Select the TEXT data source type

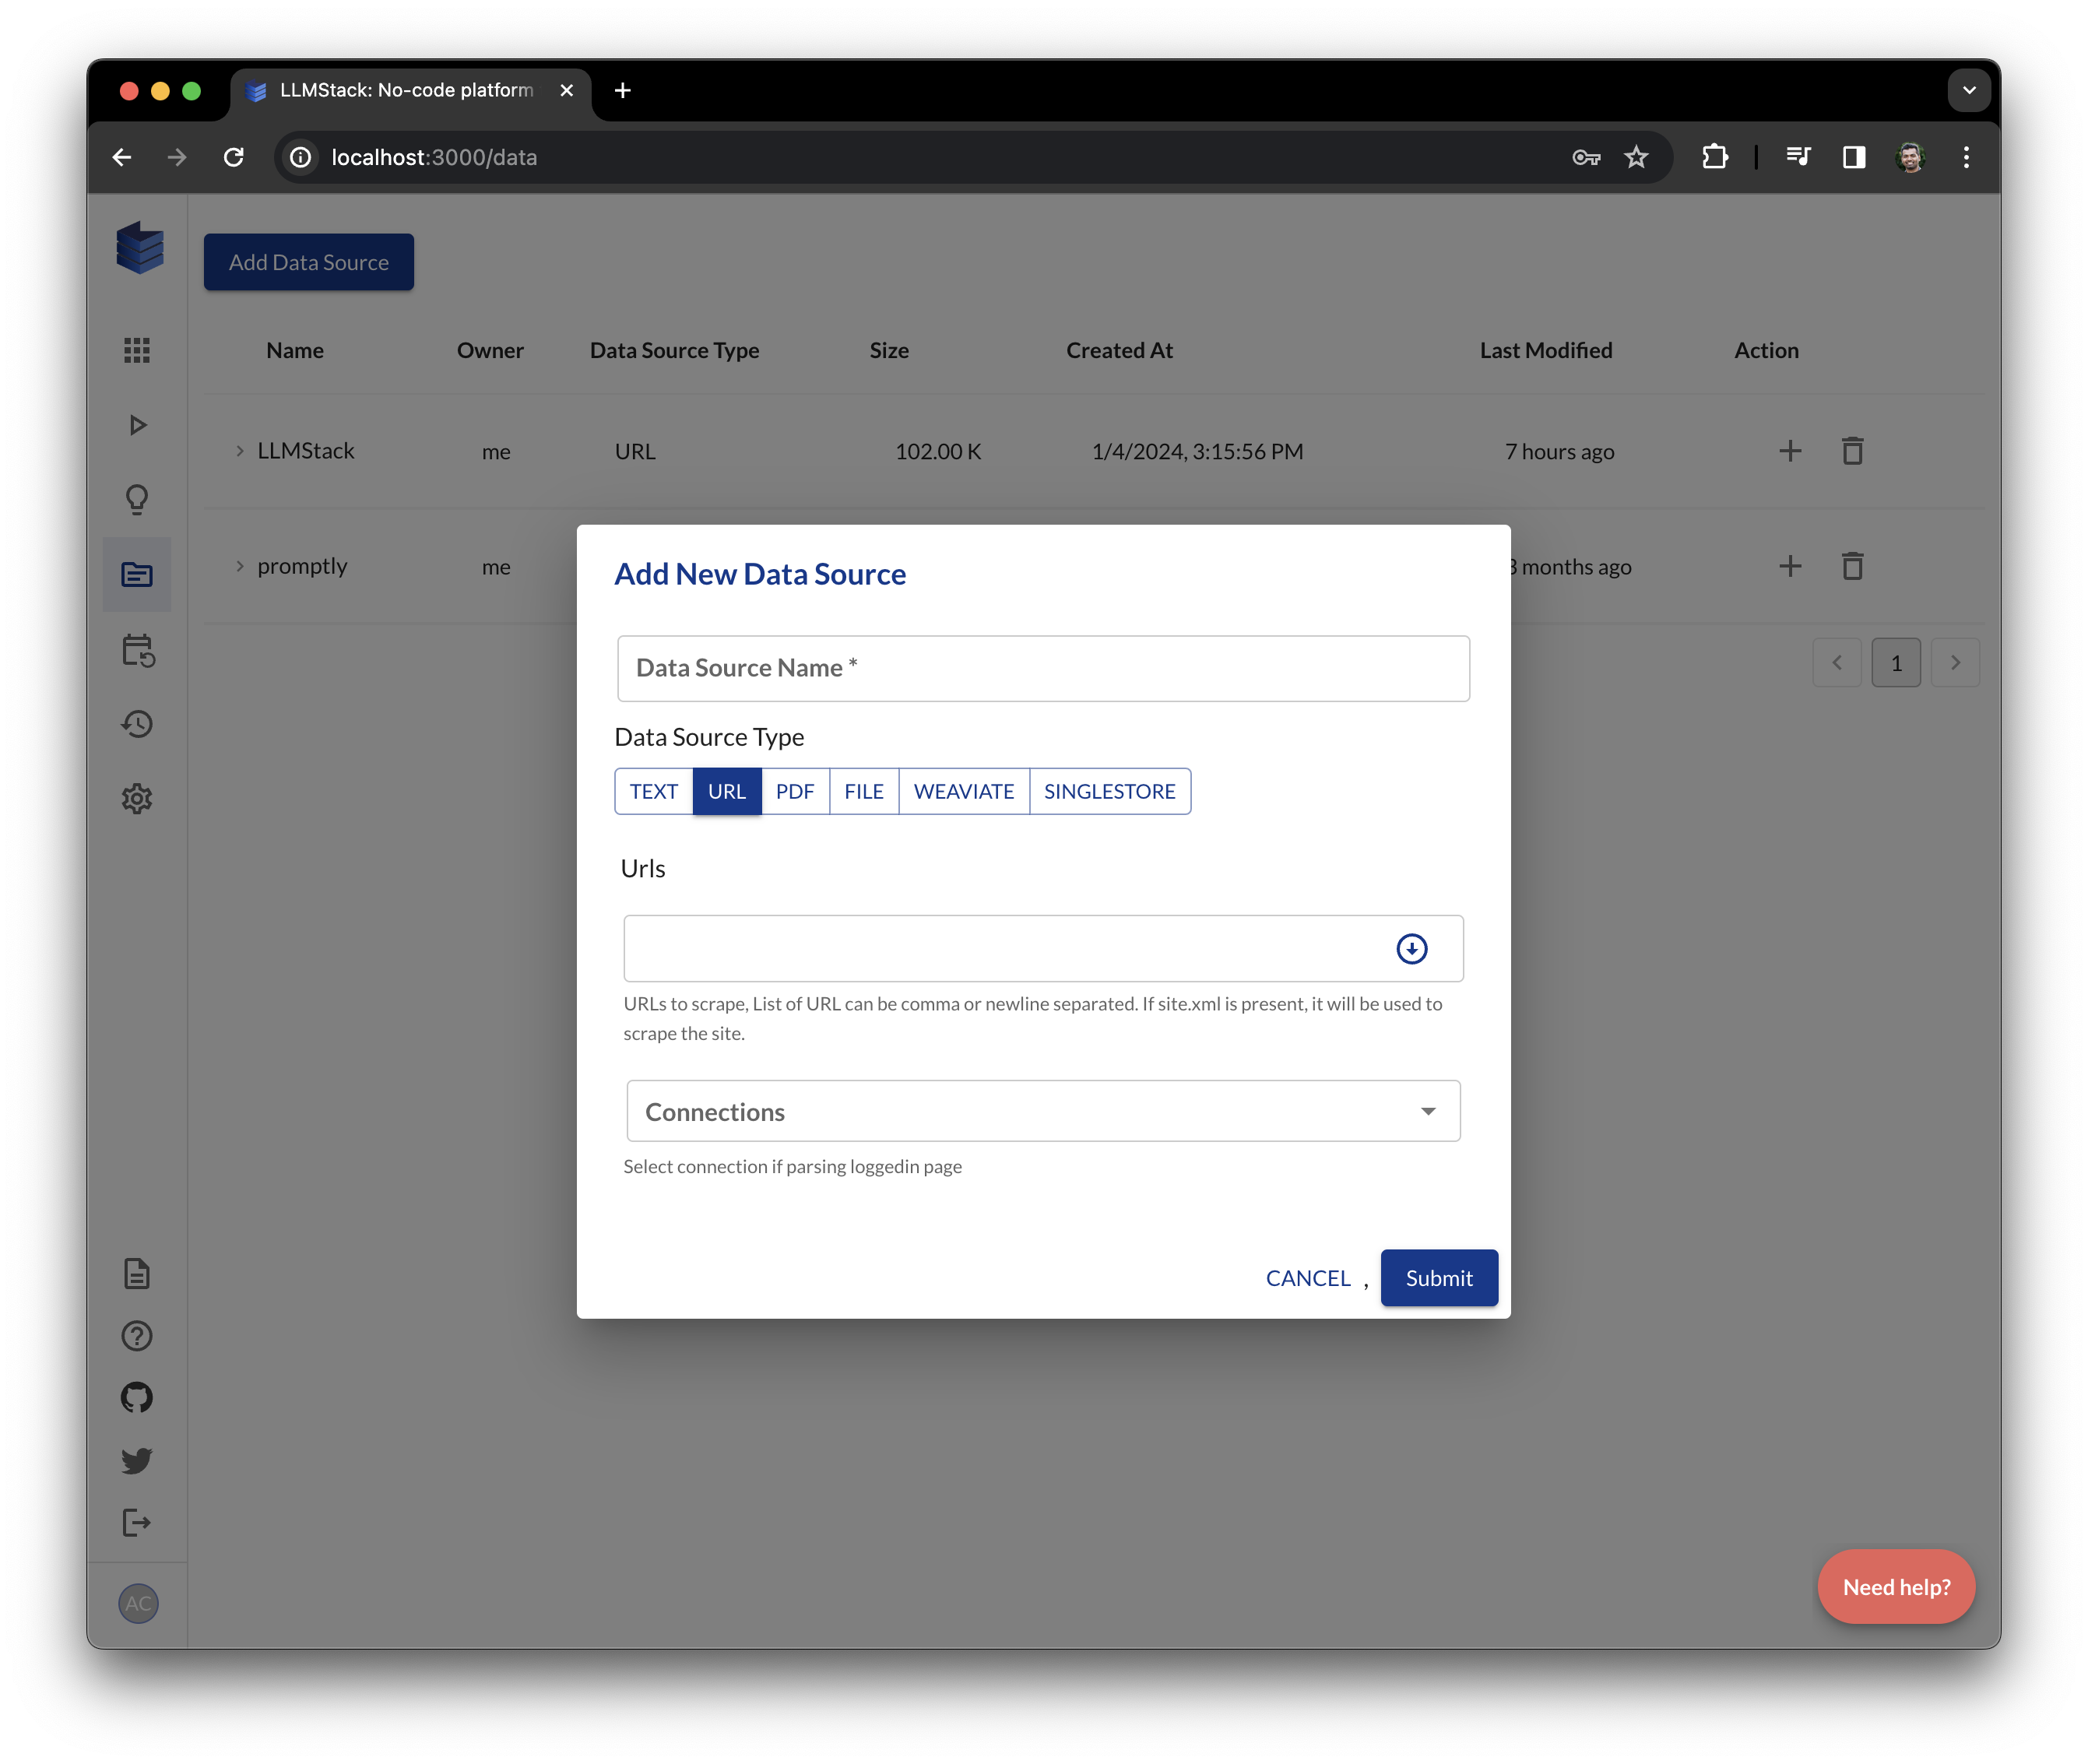(653, 791)
